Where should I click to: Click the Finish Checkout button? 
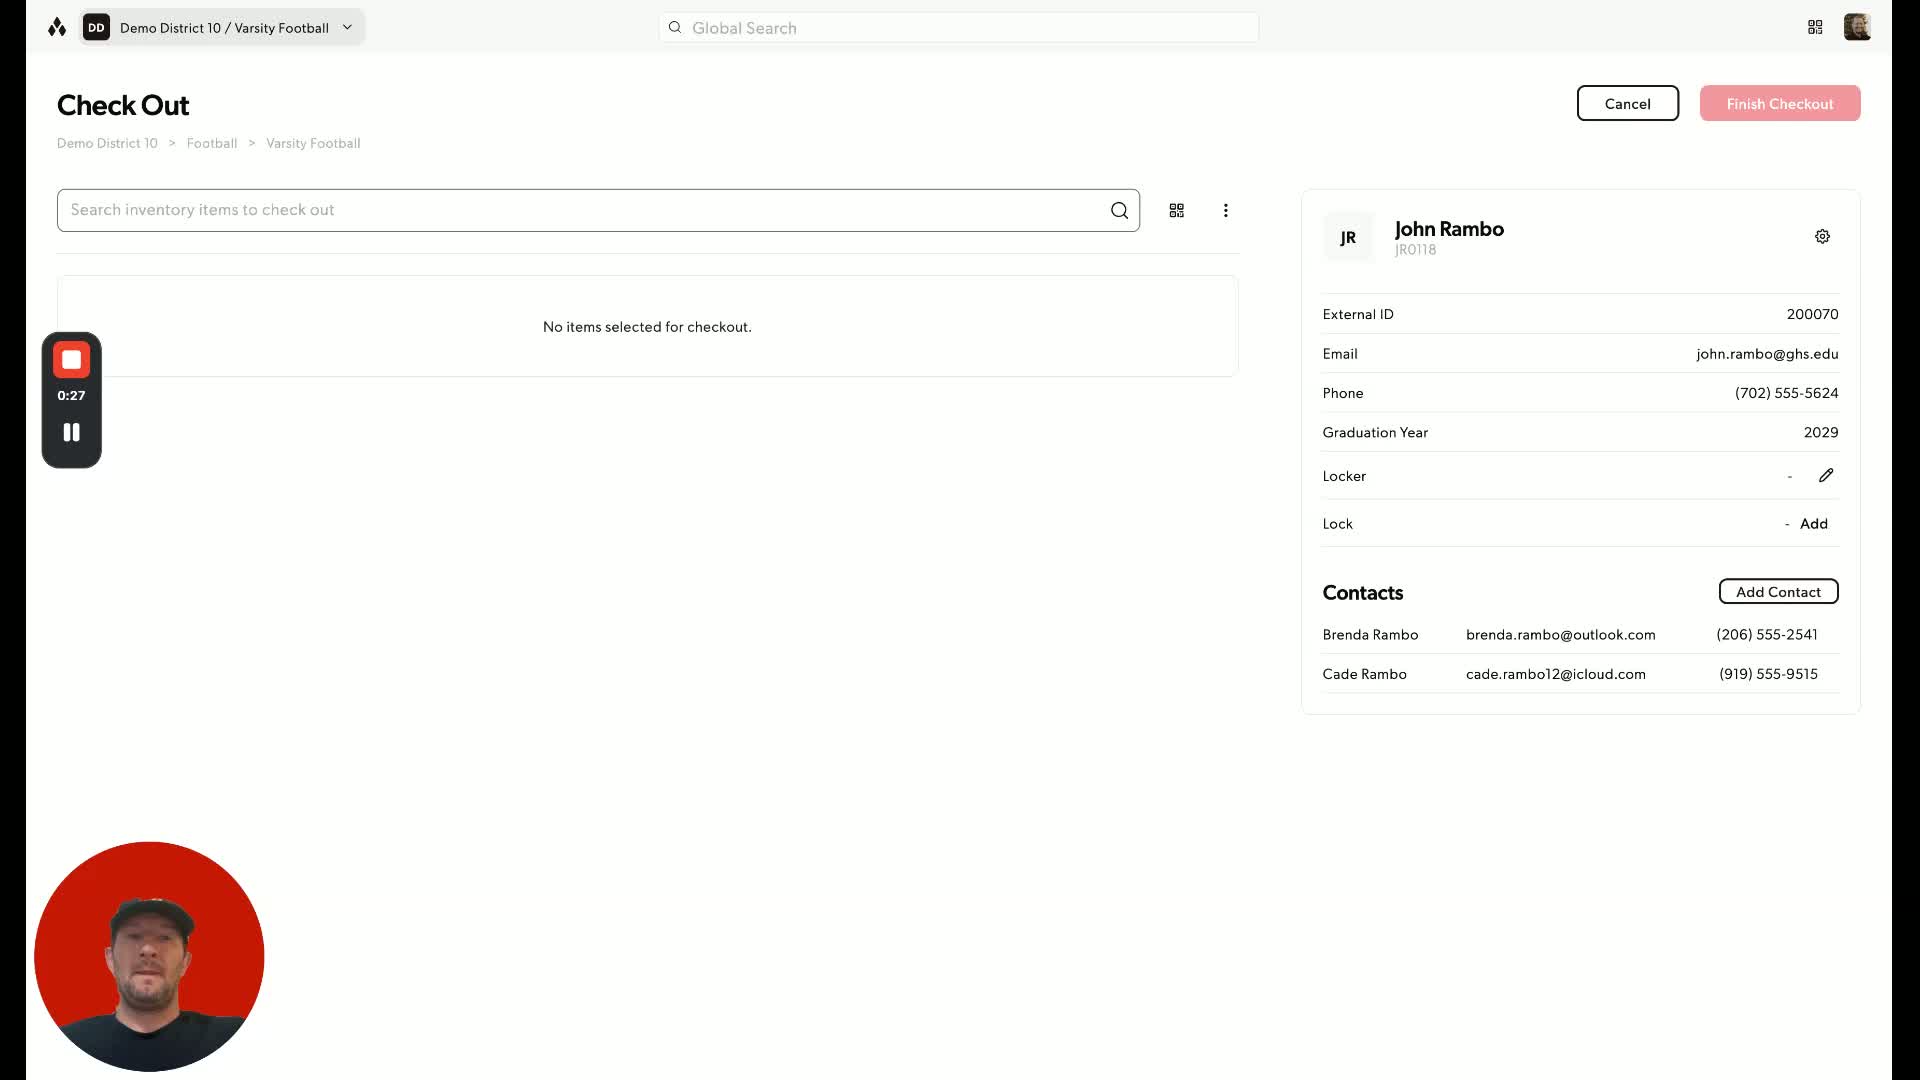point(1780,103)
